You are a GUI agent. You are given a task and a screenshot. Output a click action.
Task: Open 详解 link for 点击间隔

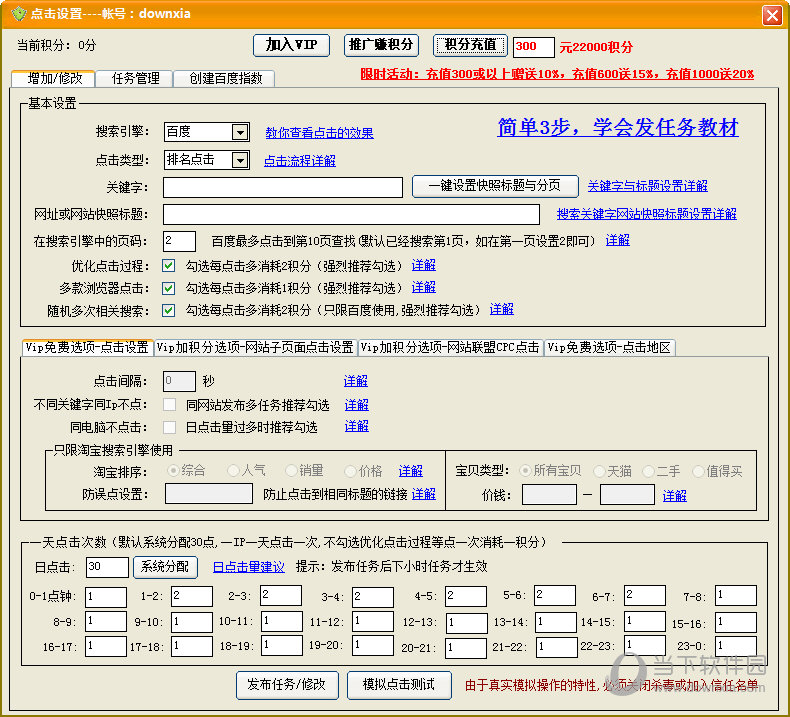click(356, 381)
